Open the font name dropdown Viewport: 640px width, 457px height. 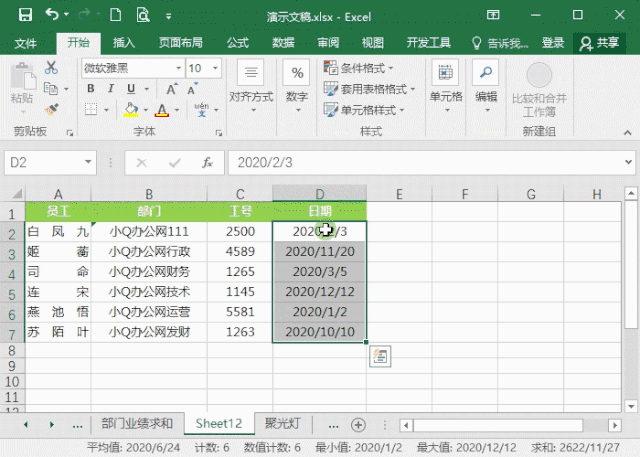(178, 68)
